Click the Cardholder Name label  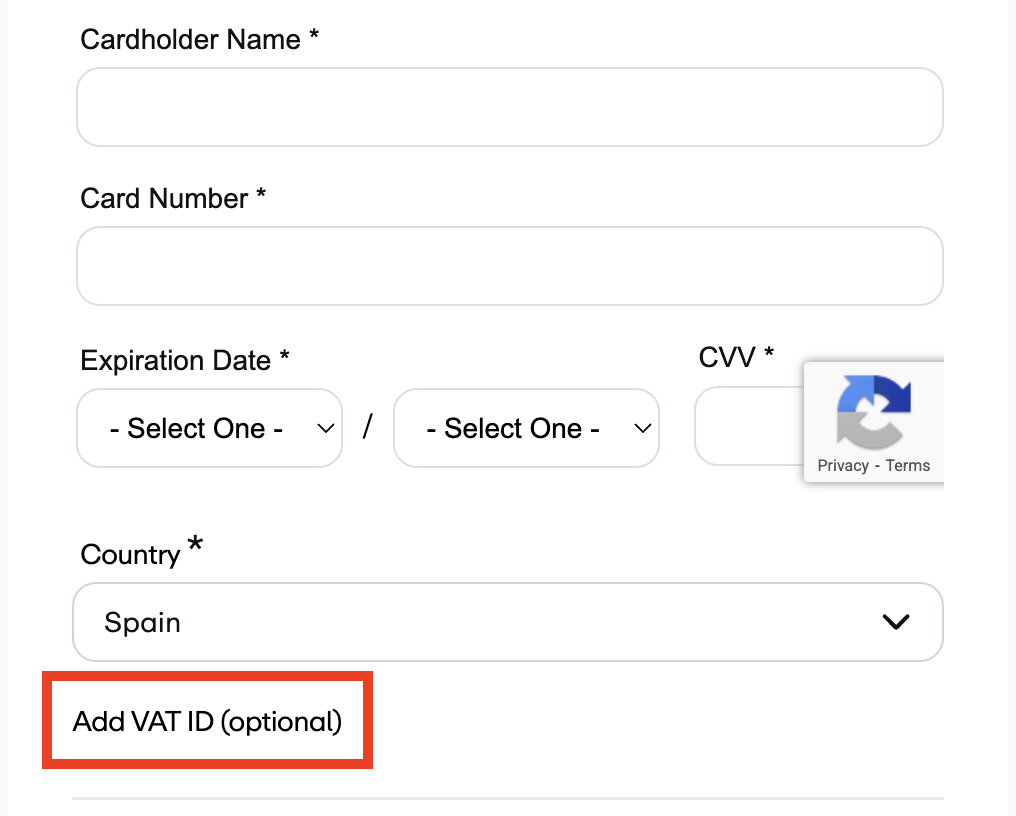point(189,40)
